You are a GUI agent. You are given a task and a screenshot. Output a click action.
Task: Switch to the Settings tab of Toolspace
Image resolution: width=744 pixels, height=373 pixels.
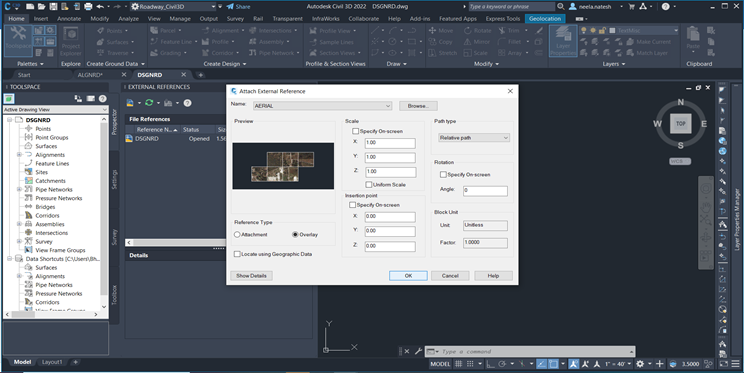point(114,179)
